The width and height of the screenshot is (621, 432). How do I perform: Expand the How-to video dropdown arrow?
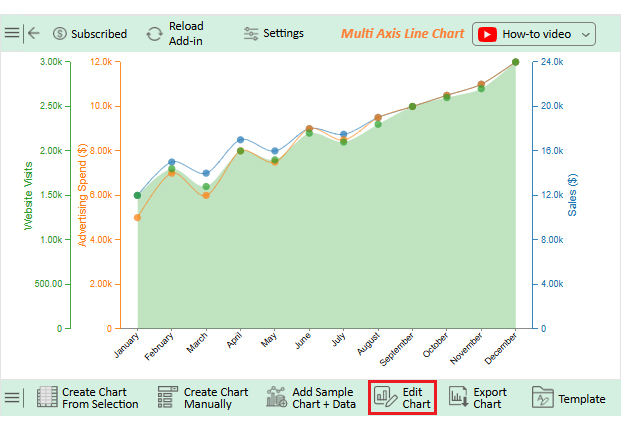[x=585, y=34]
